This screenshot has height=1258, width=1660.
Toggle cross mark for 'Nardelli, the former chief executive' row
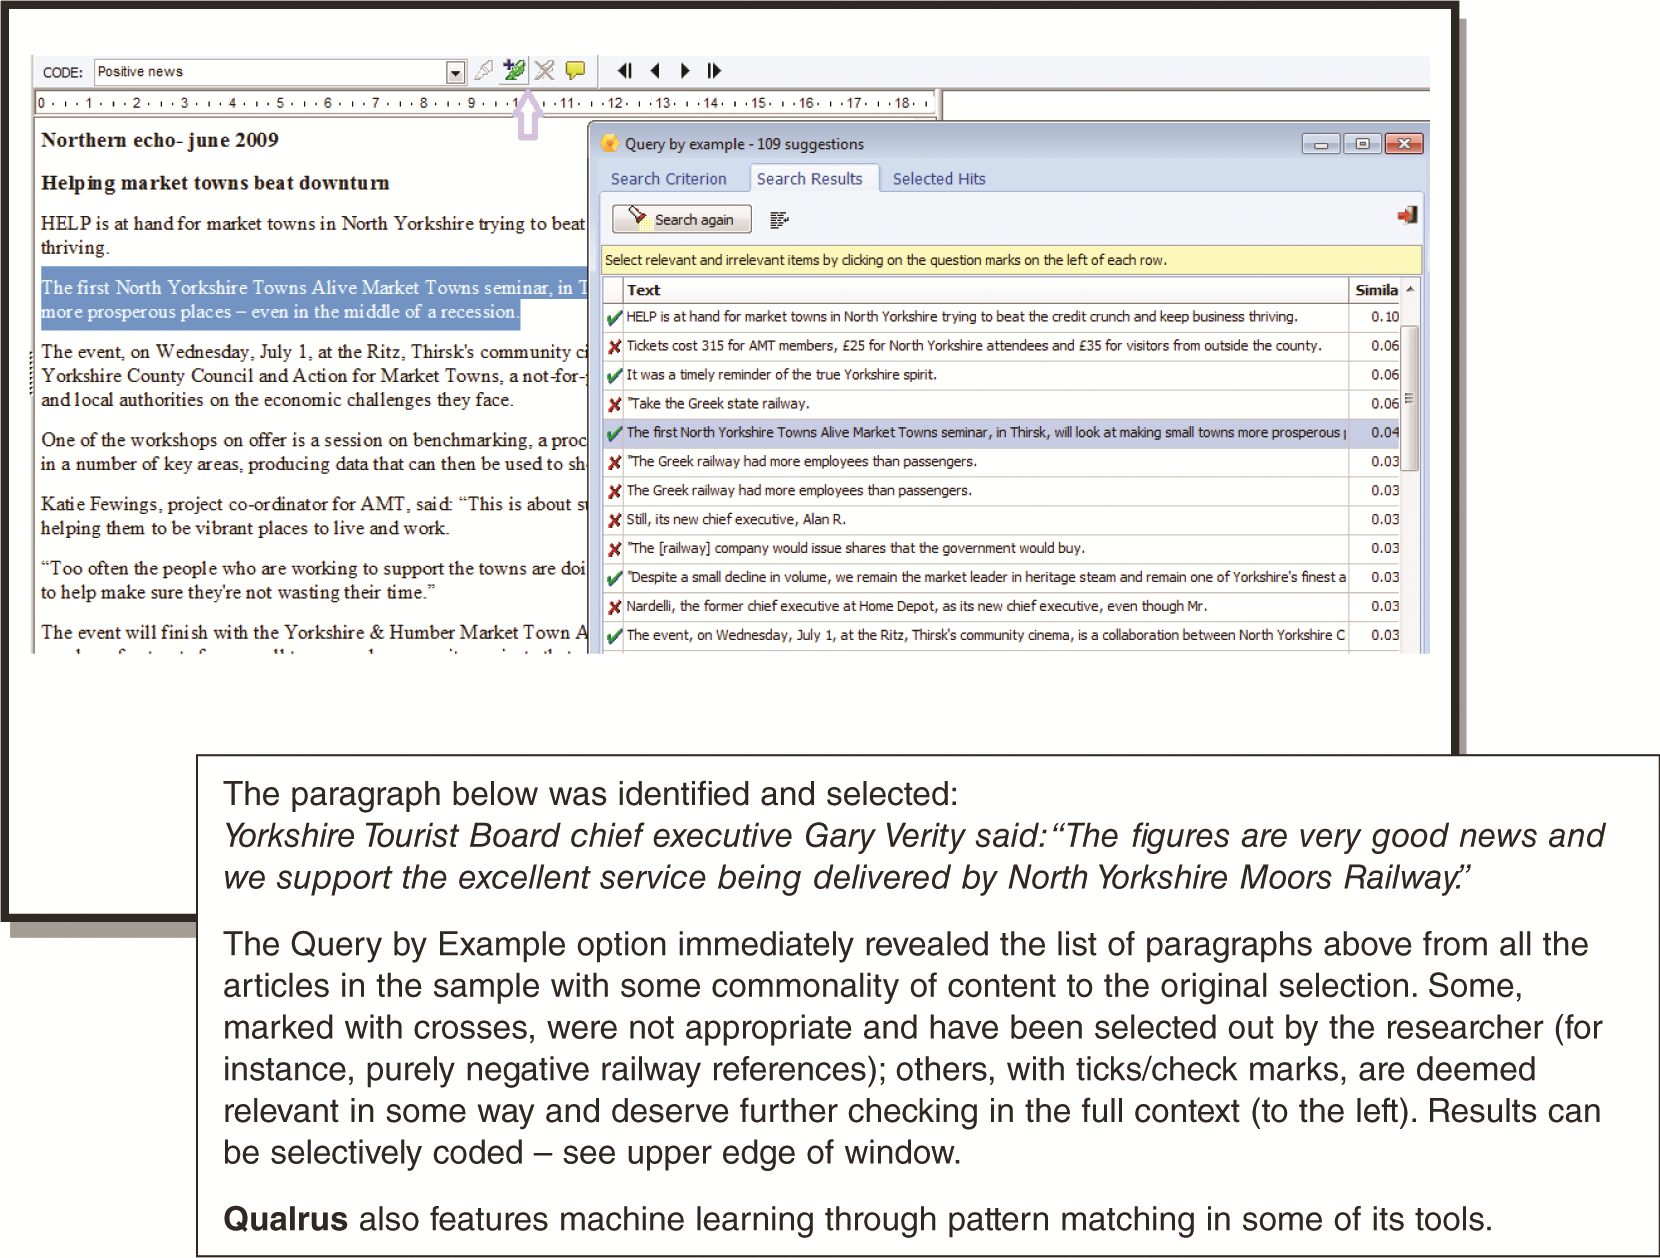pos(614,608)
